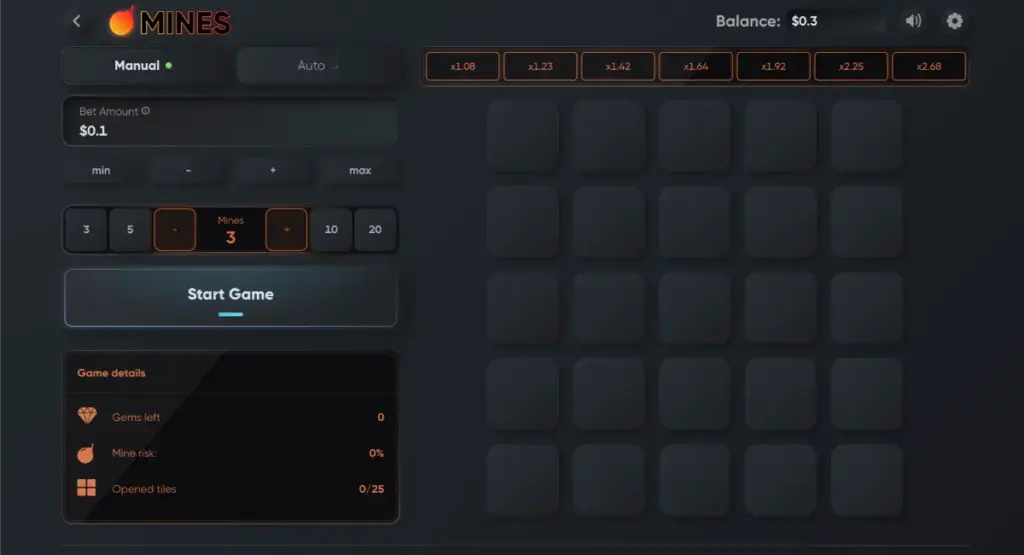Click the back arrow icon
Screen dimensions: 1024x555
(77, 20)
